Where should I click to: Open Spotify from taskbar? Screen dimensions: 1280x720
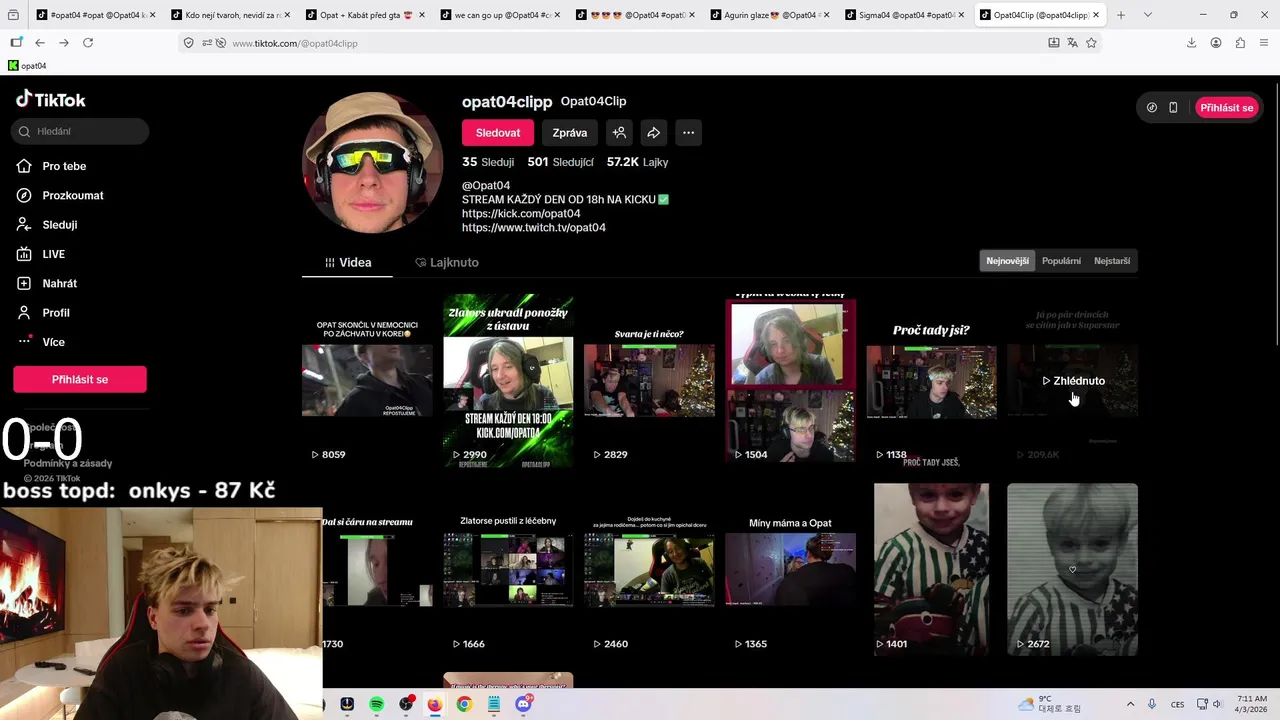tap(376, 704)
